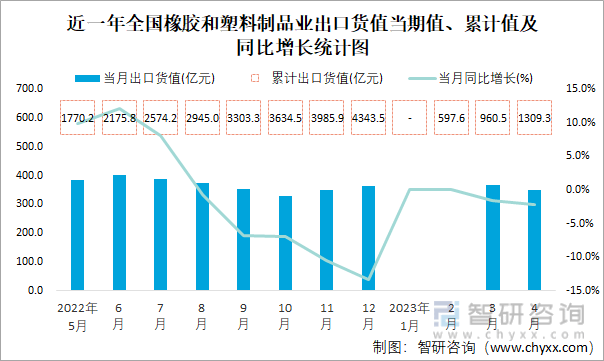Click the cumulative value label 1770.2
The width and height of the screenshot is (604, 361).
77,118
